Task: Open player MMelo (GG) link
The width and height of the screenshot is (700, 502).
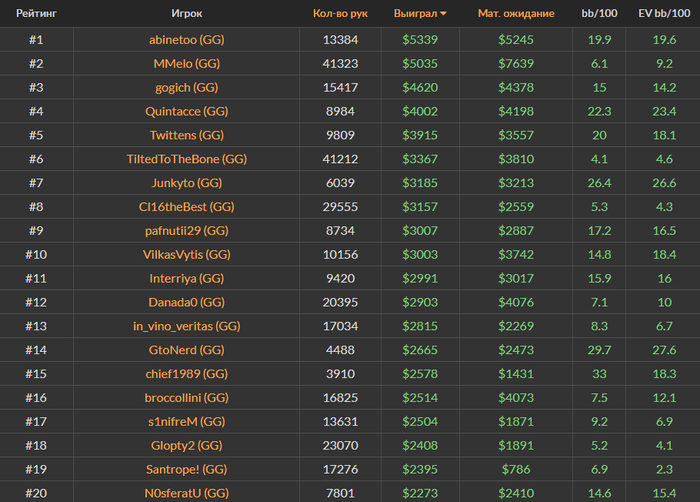Action: (x=186, y=64)
